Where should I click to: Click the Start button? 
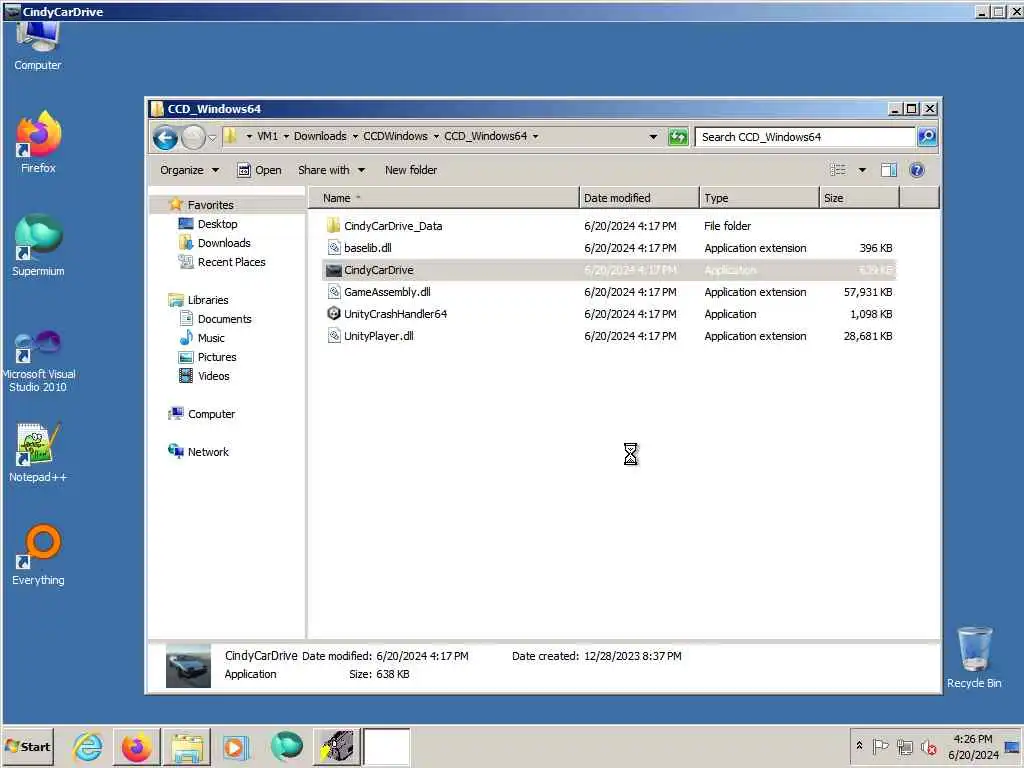(x=27, y=746)
